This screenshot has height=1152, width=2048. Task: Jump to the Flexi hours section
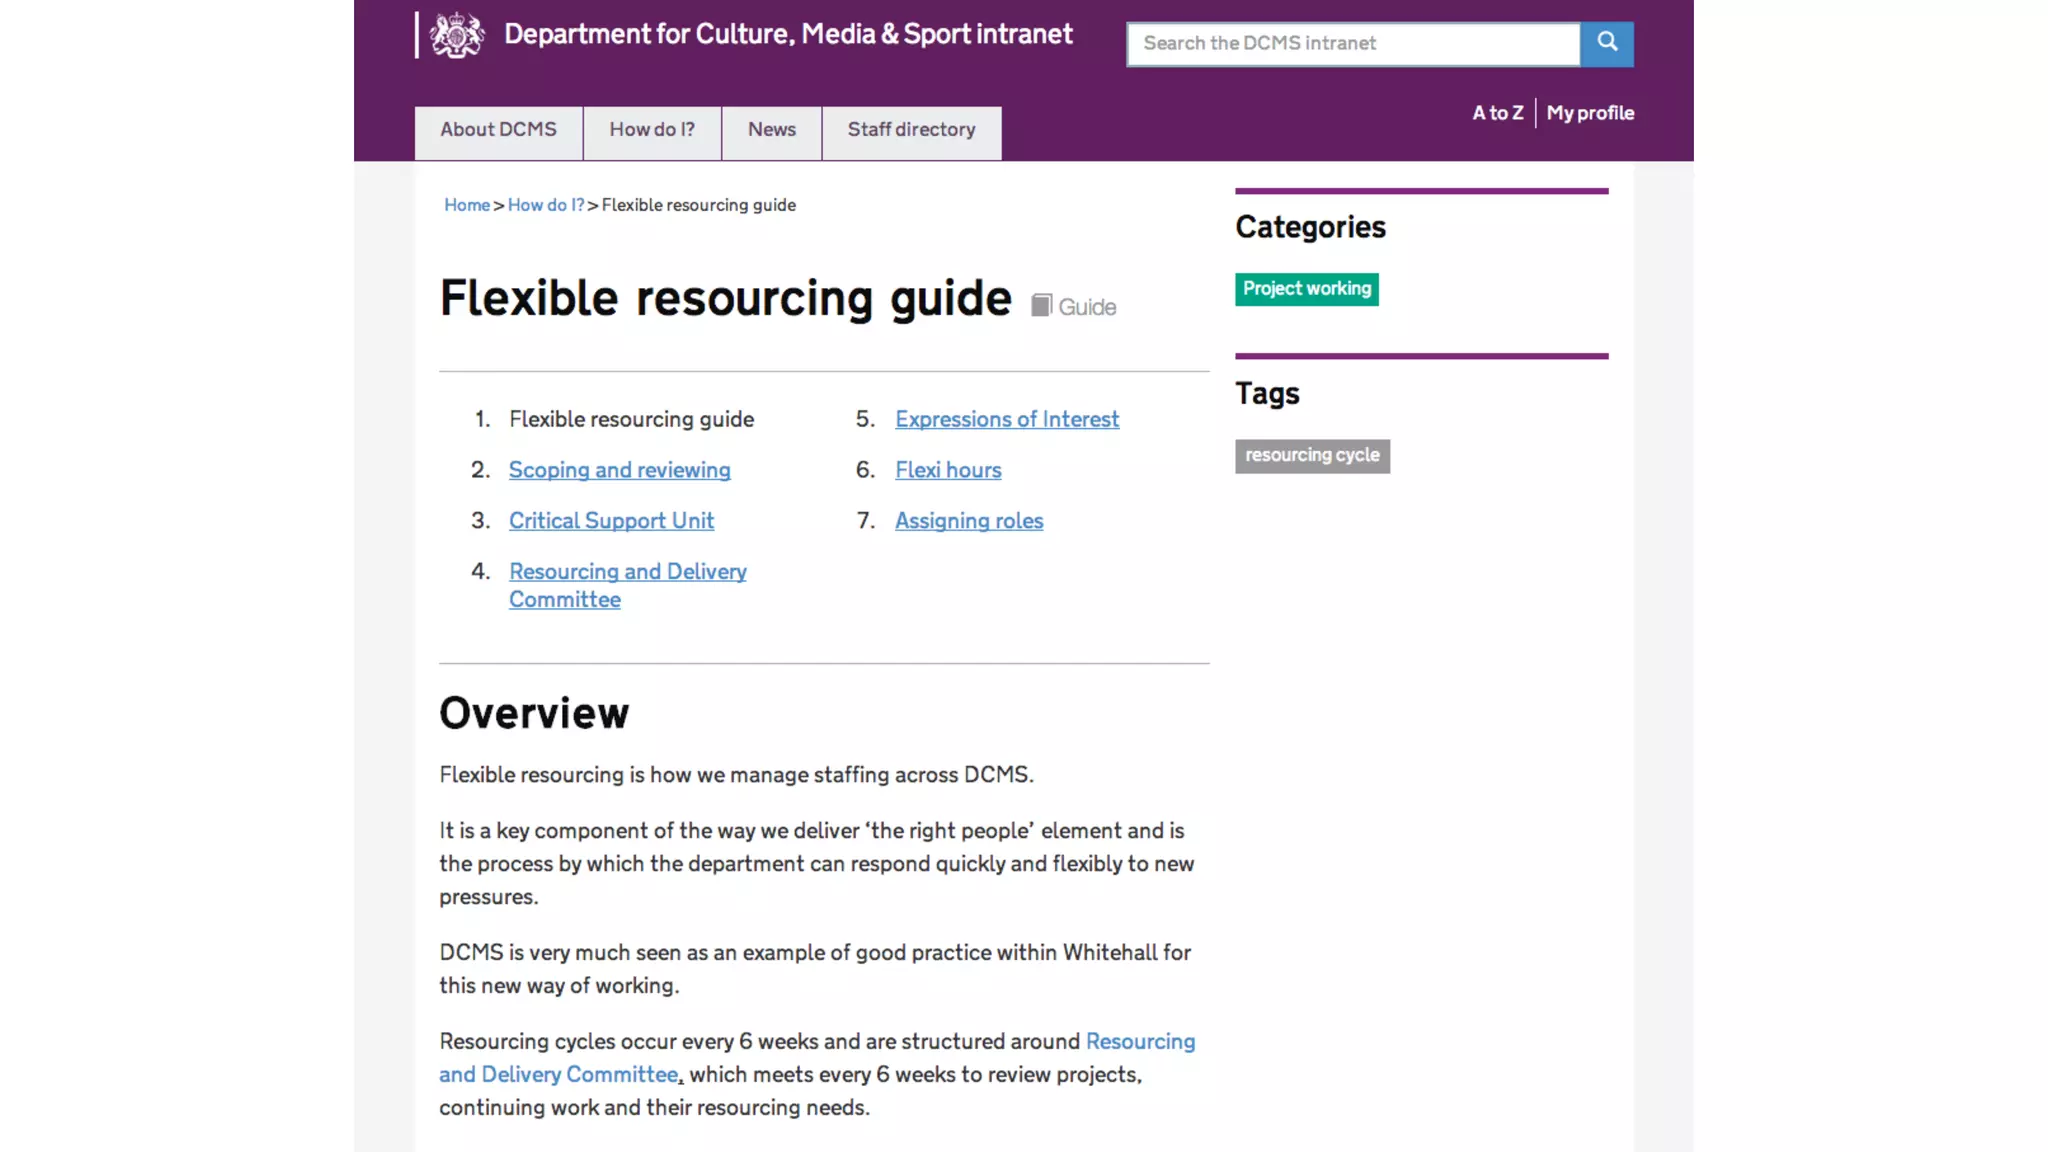[947, 470]
